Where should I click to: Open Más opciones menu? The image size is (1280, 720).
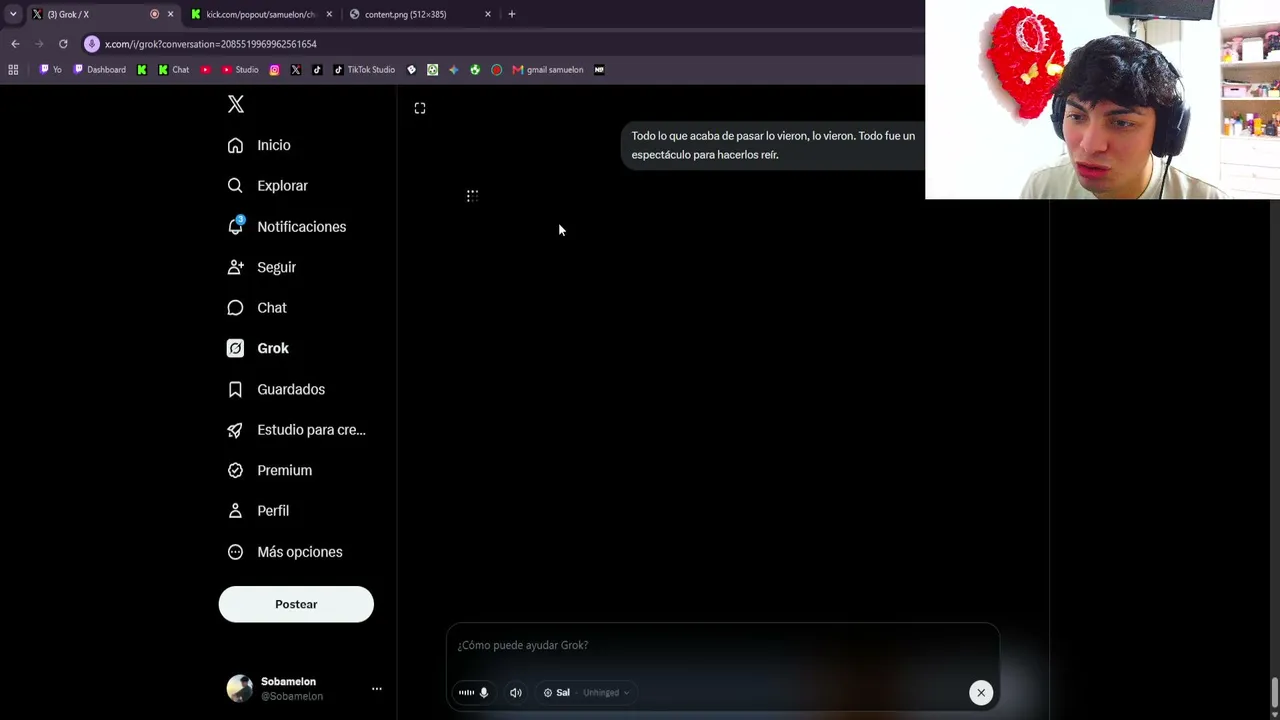coord(285,552)
